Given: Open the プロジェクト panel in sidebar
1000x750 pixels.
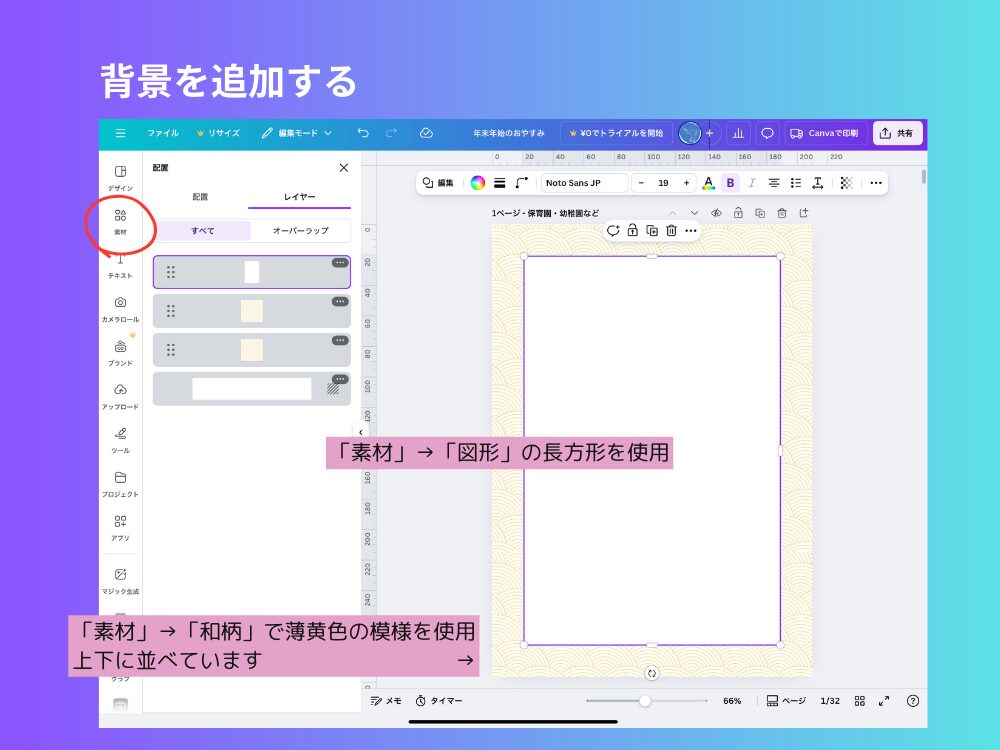Looking at the screenshot, I should point(120,482).
